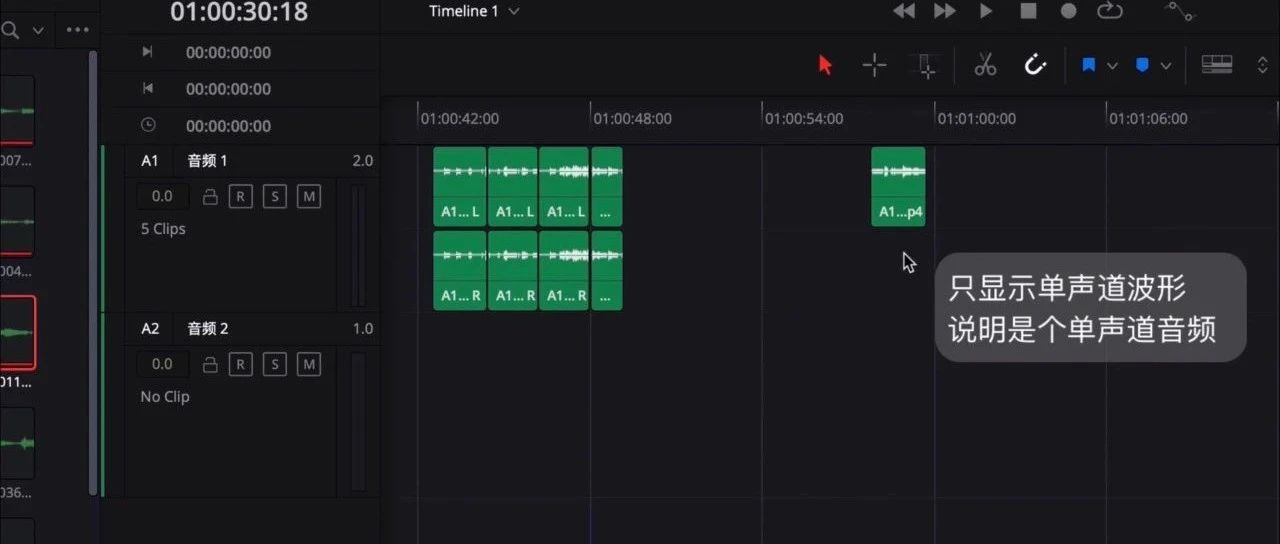Viewport: 1280px width, 544px height.
Task: Toggle the lock icon on track A1
Action: (x=210, y=197)
